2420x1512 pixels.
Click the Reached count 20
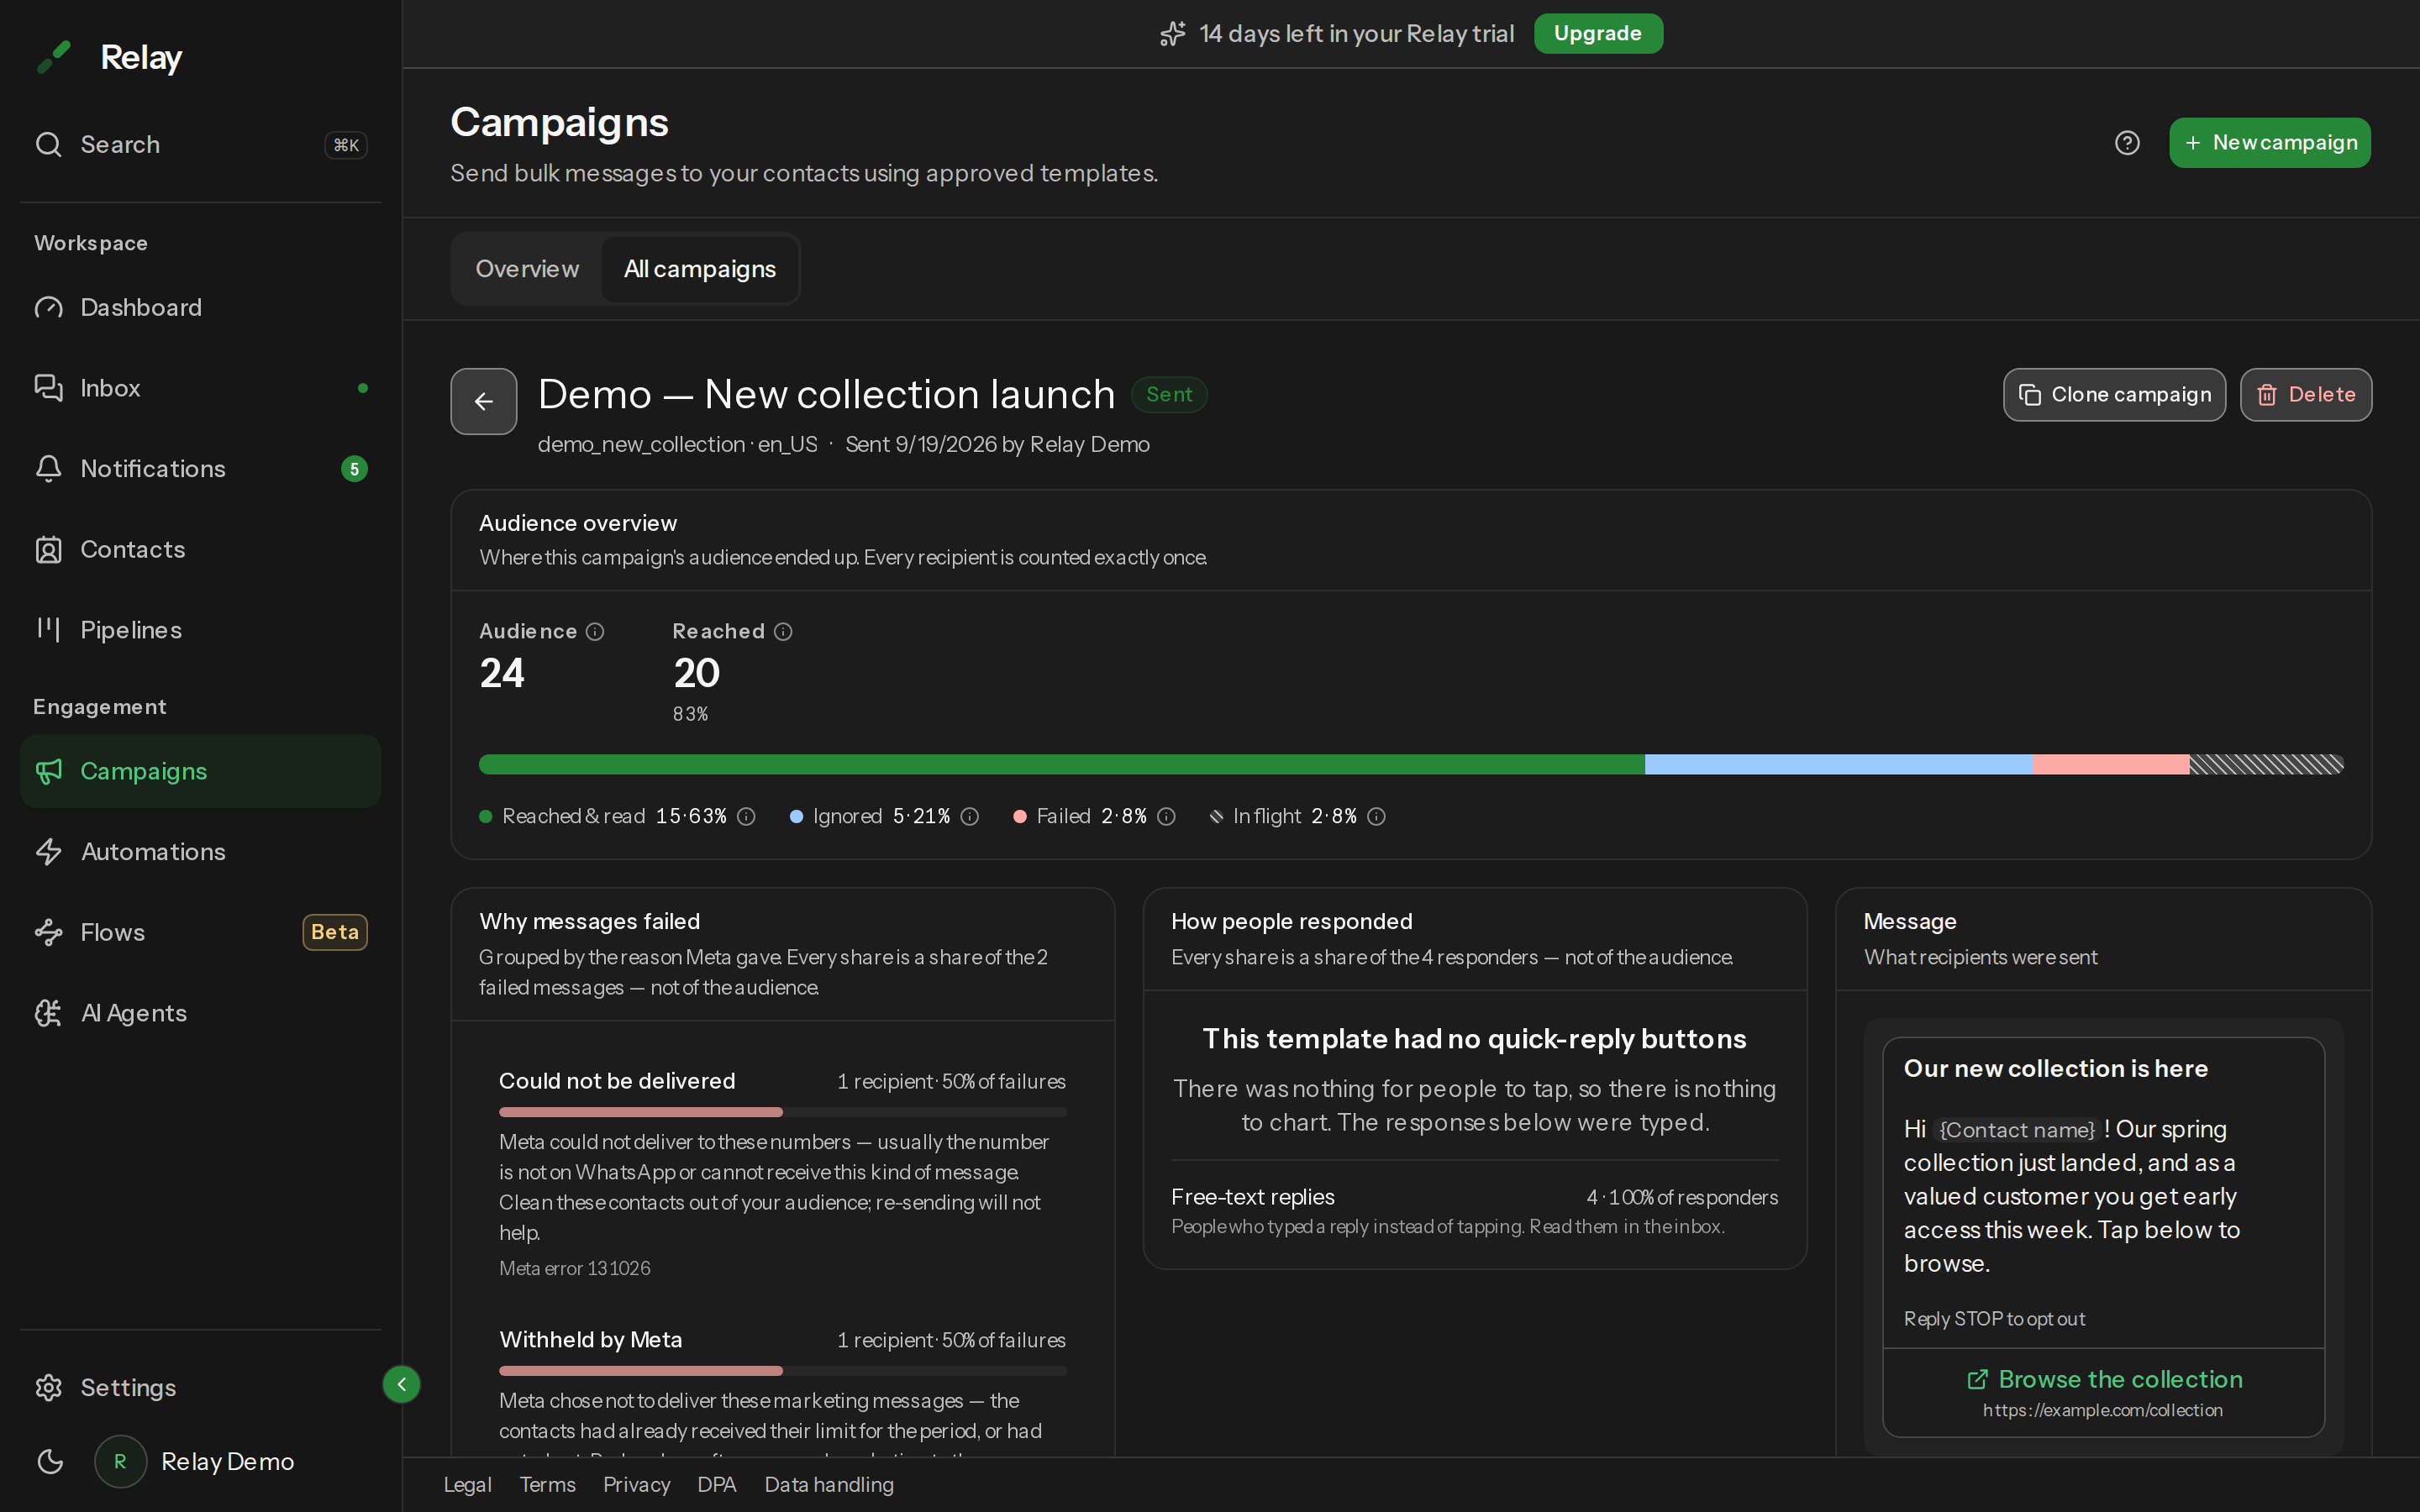coord(696,673)
